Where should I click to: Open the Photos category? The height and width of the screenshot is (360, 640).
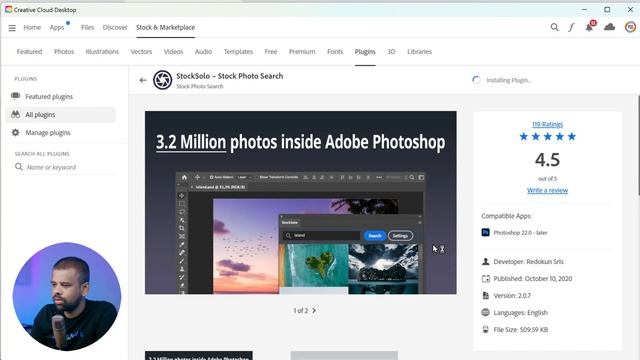[x=64, y=51]
